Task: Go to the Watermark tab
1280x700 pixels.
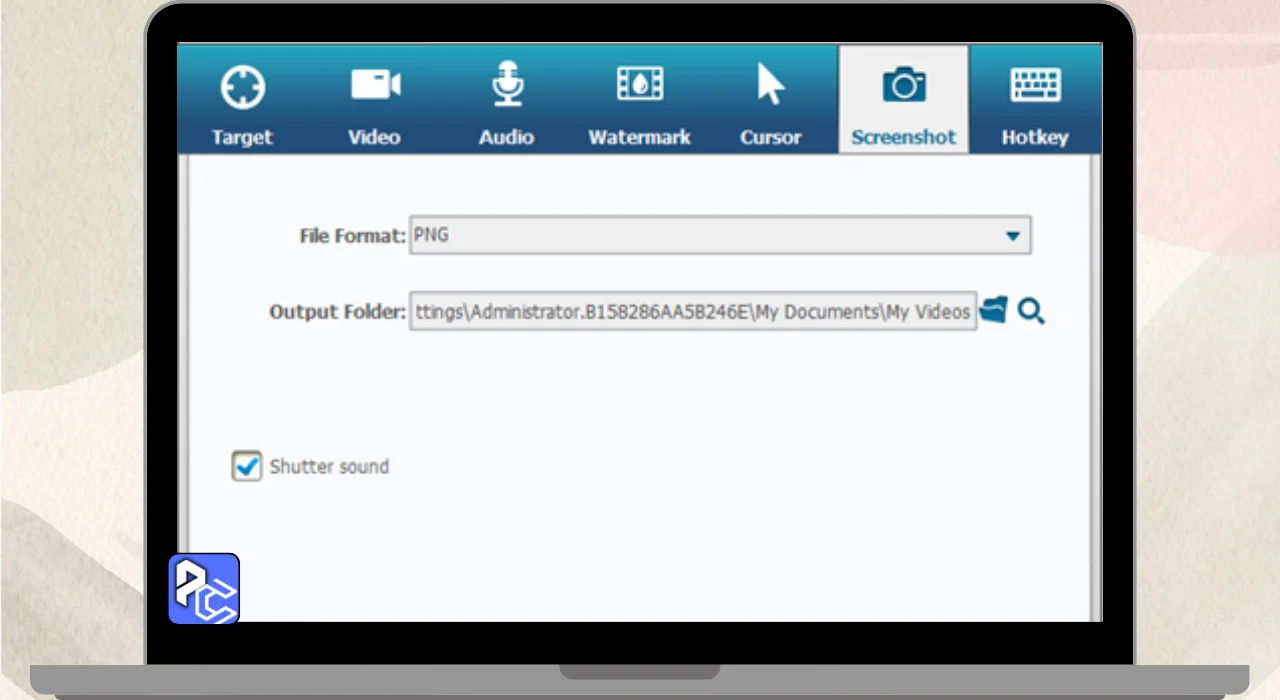Action: tap(639, 100)
